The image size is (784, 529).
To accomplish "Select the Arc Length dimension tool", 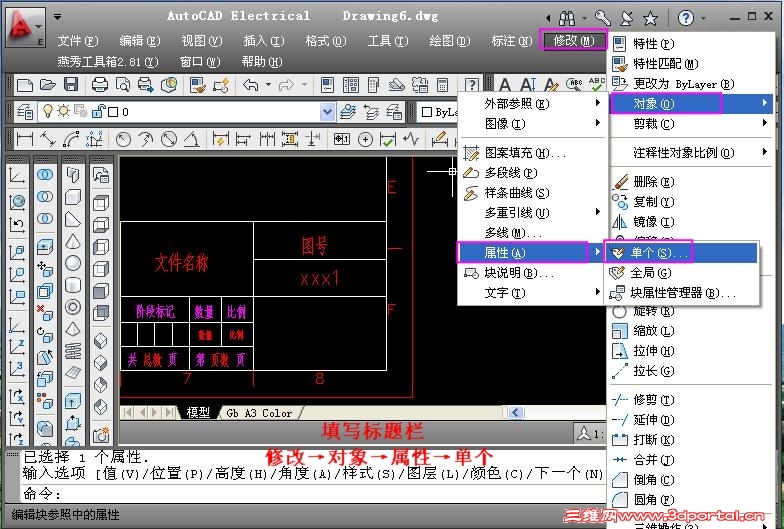I will click(71, 138).
